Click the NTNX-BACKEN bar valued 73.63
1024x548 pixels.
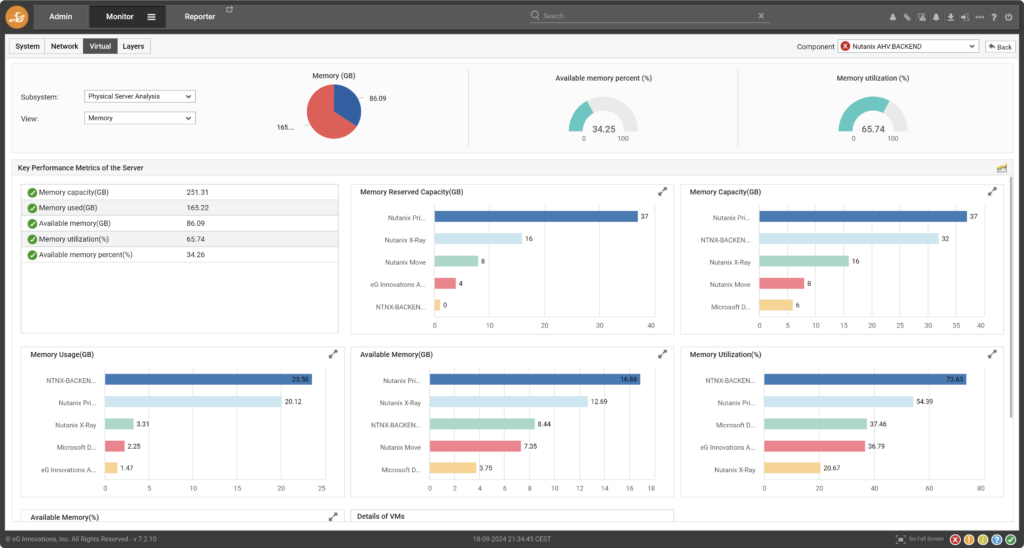tap(865, 379)
